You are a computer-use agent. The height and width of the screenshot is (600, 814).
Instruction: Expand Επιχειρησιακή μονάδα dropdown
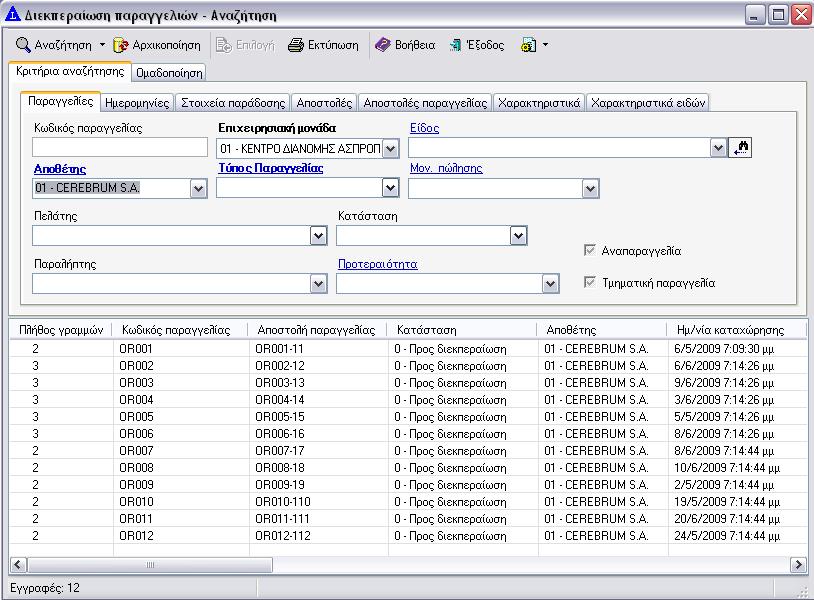[390, 149]
